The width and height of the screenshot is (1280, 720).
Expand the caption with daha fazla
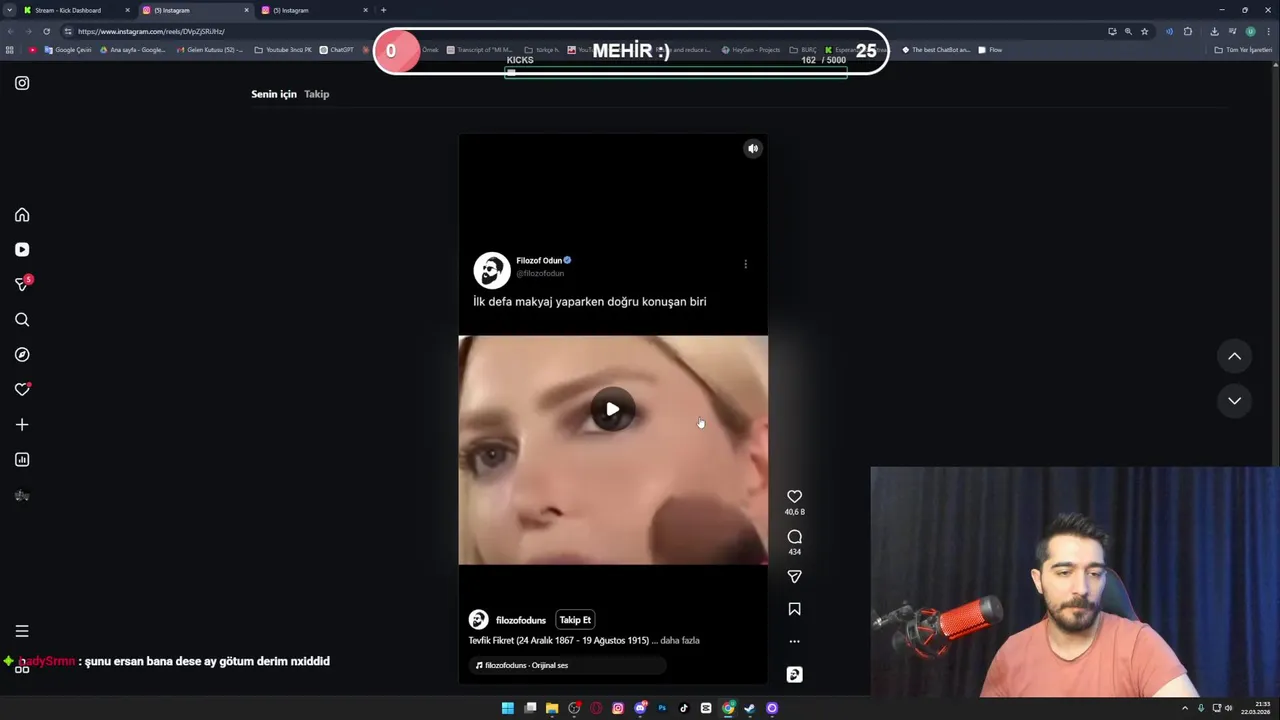pyautogui.click(x=680, y=640)
